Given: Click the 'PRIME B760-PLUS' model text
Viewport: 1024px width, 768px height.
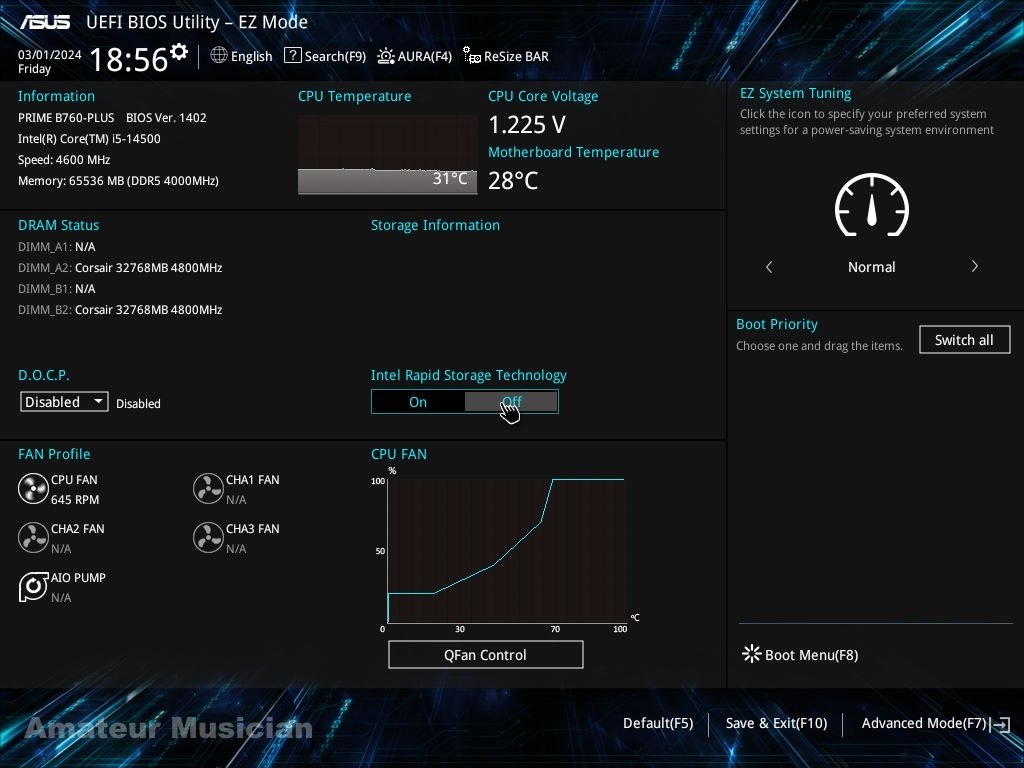Looking at the screenshot, I should point(66,118).
